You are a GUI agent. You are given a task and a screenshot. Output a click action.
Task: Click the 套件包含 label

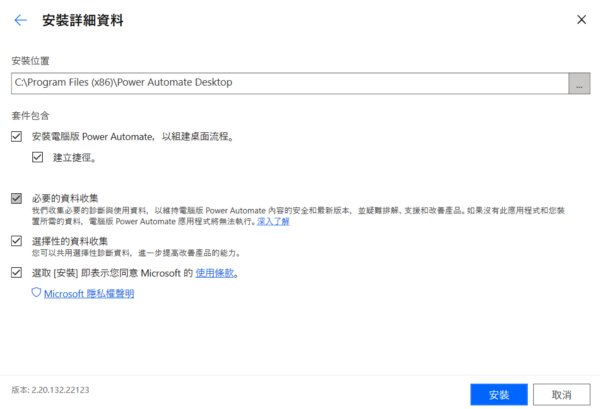pyautogui.click(x=30, y=116)
